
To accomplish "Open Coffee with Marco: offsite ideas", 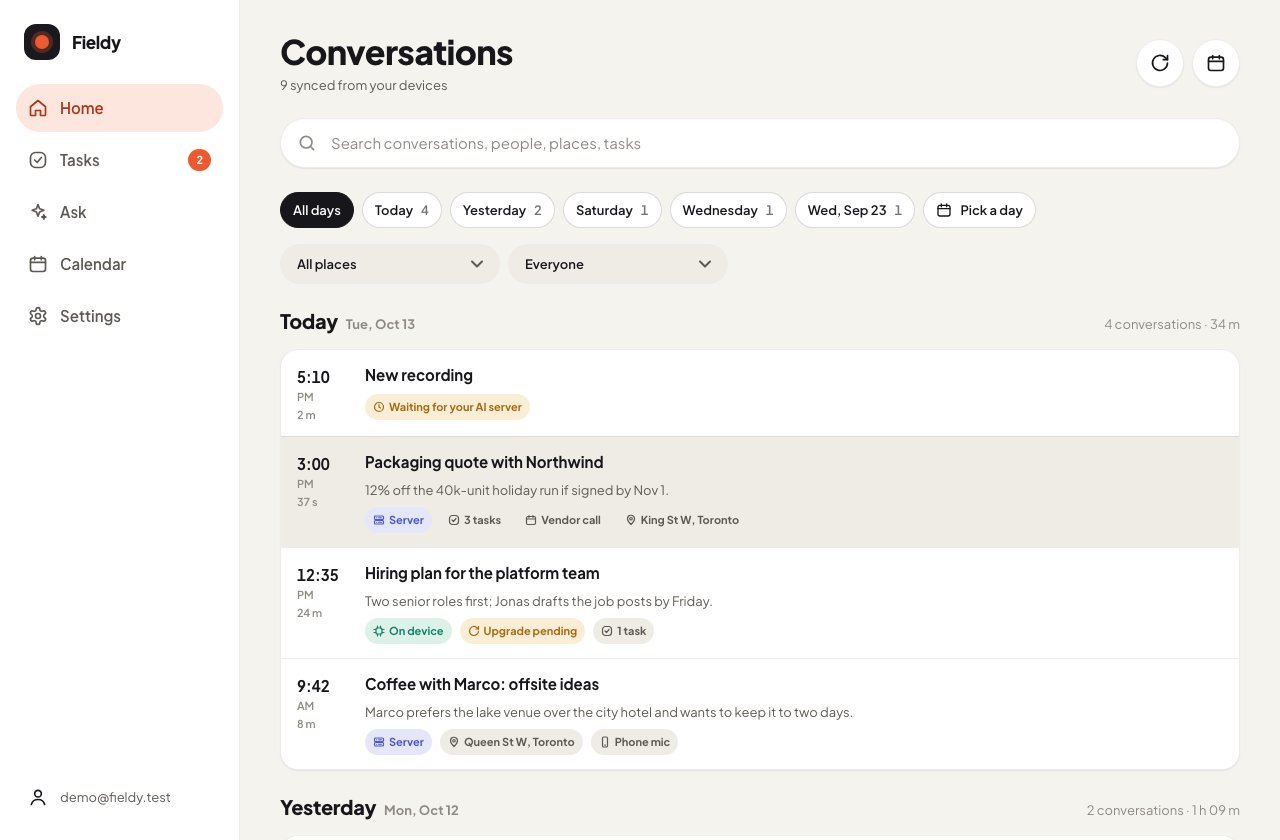I will tap(760, 714).
